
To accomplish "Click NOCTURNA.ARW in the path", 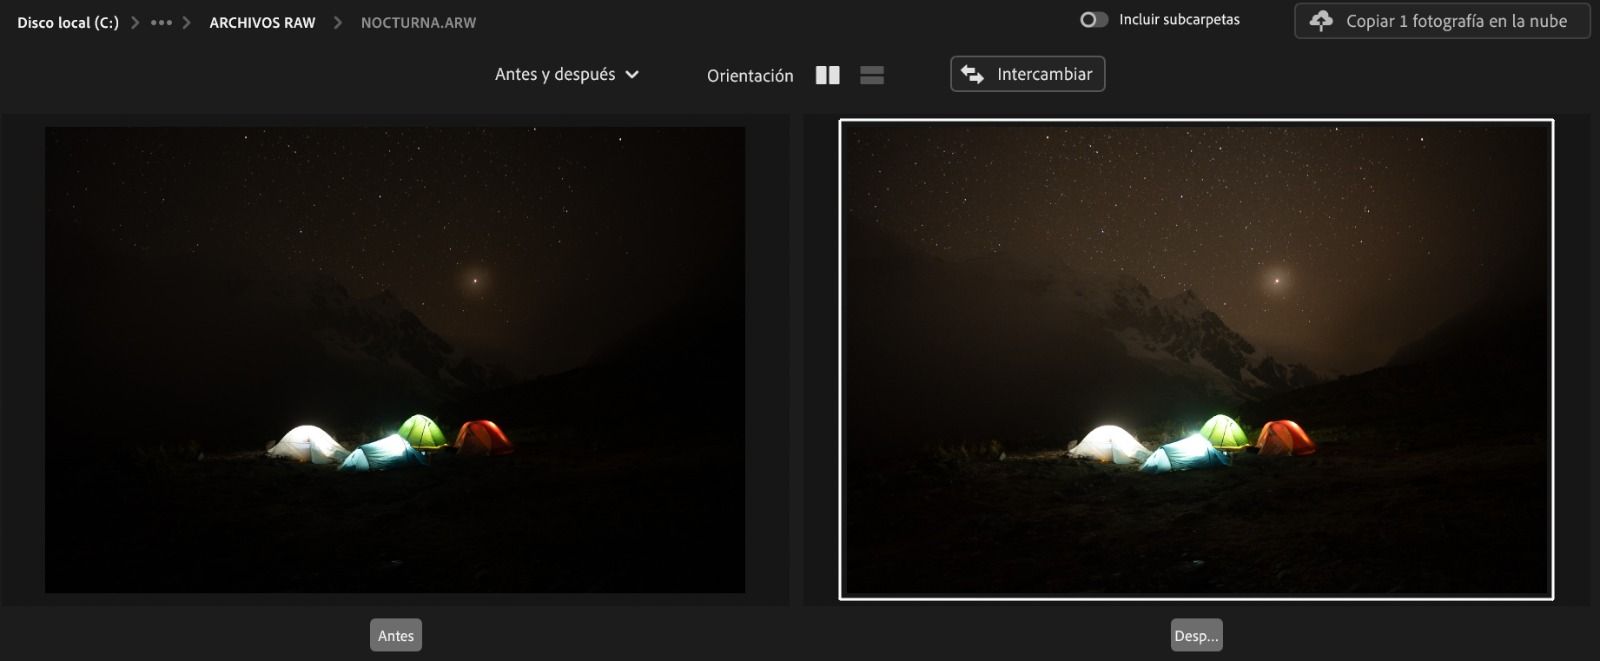I will pyautogui.click(x=418, y=22).
